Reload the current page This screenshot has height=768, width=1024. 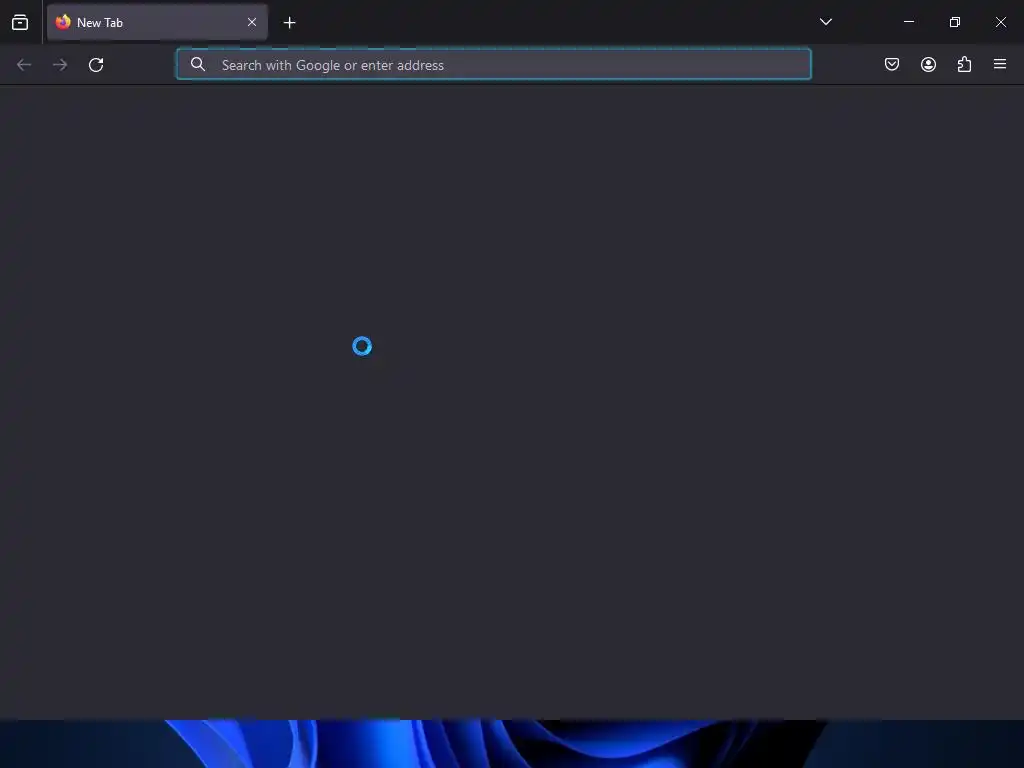coord(96,65)
